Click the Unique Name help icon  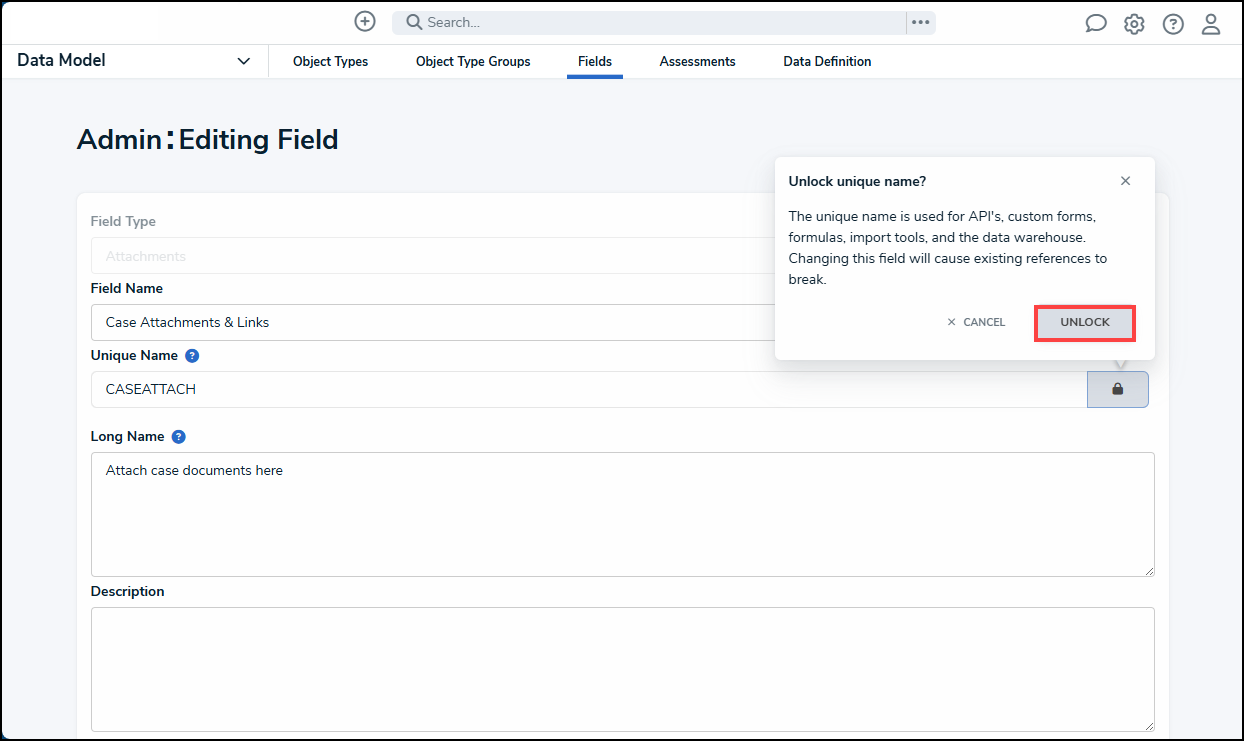192,356
